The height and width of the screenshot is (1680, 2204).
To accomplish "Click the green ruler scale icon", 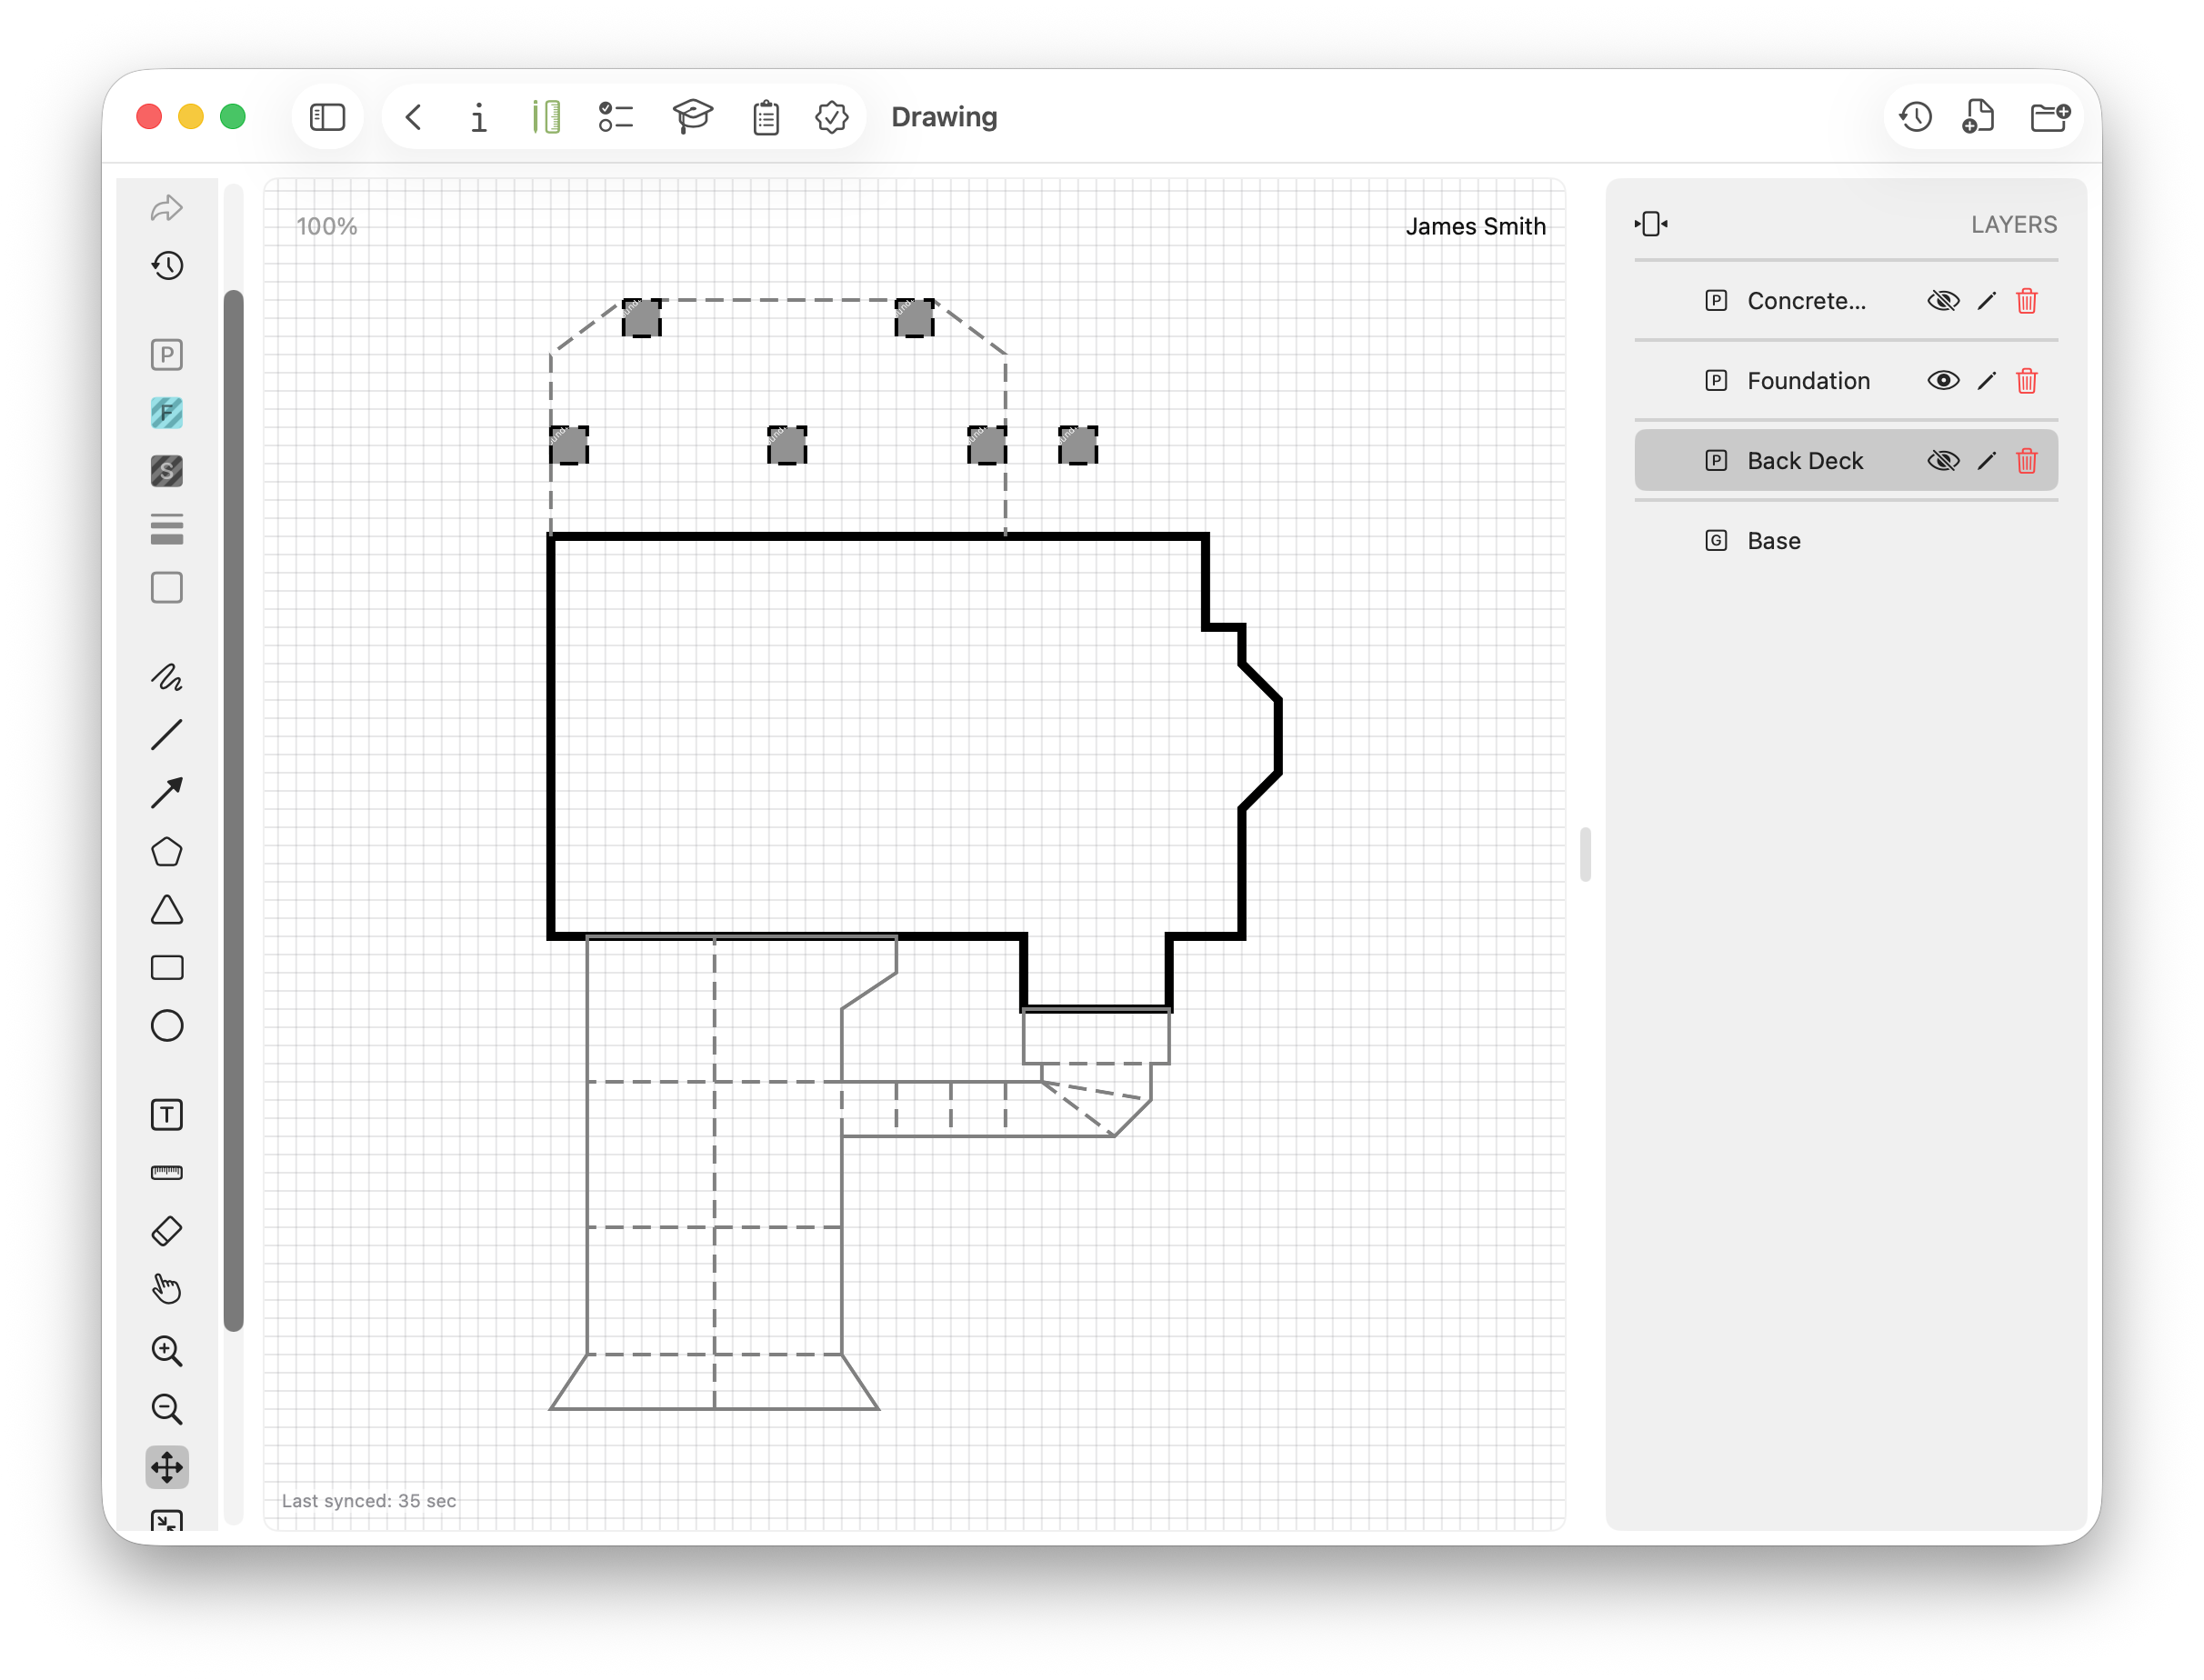I will tap(546, 117).
